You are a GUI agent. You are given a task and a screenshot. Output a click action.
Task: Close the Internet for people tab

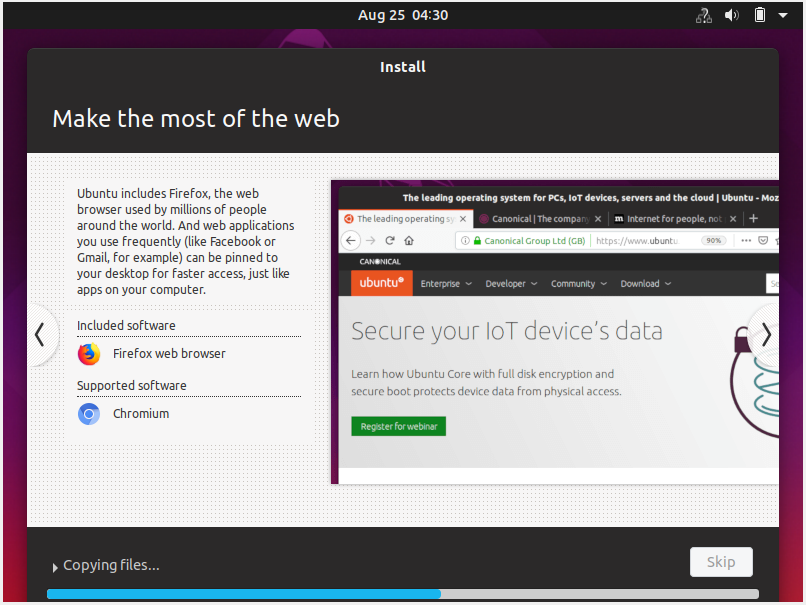tap(733, 219)
